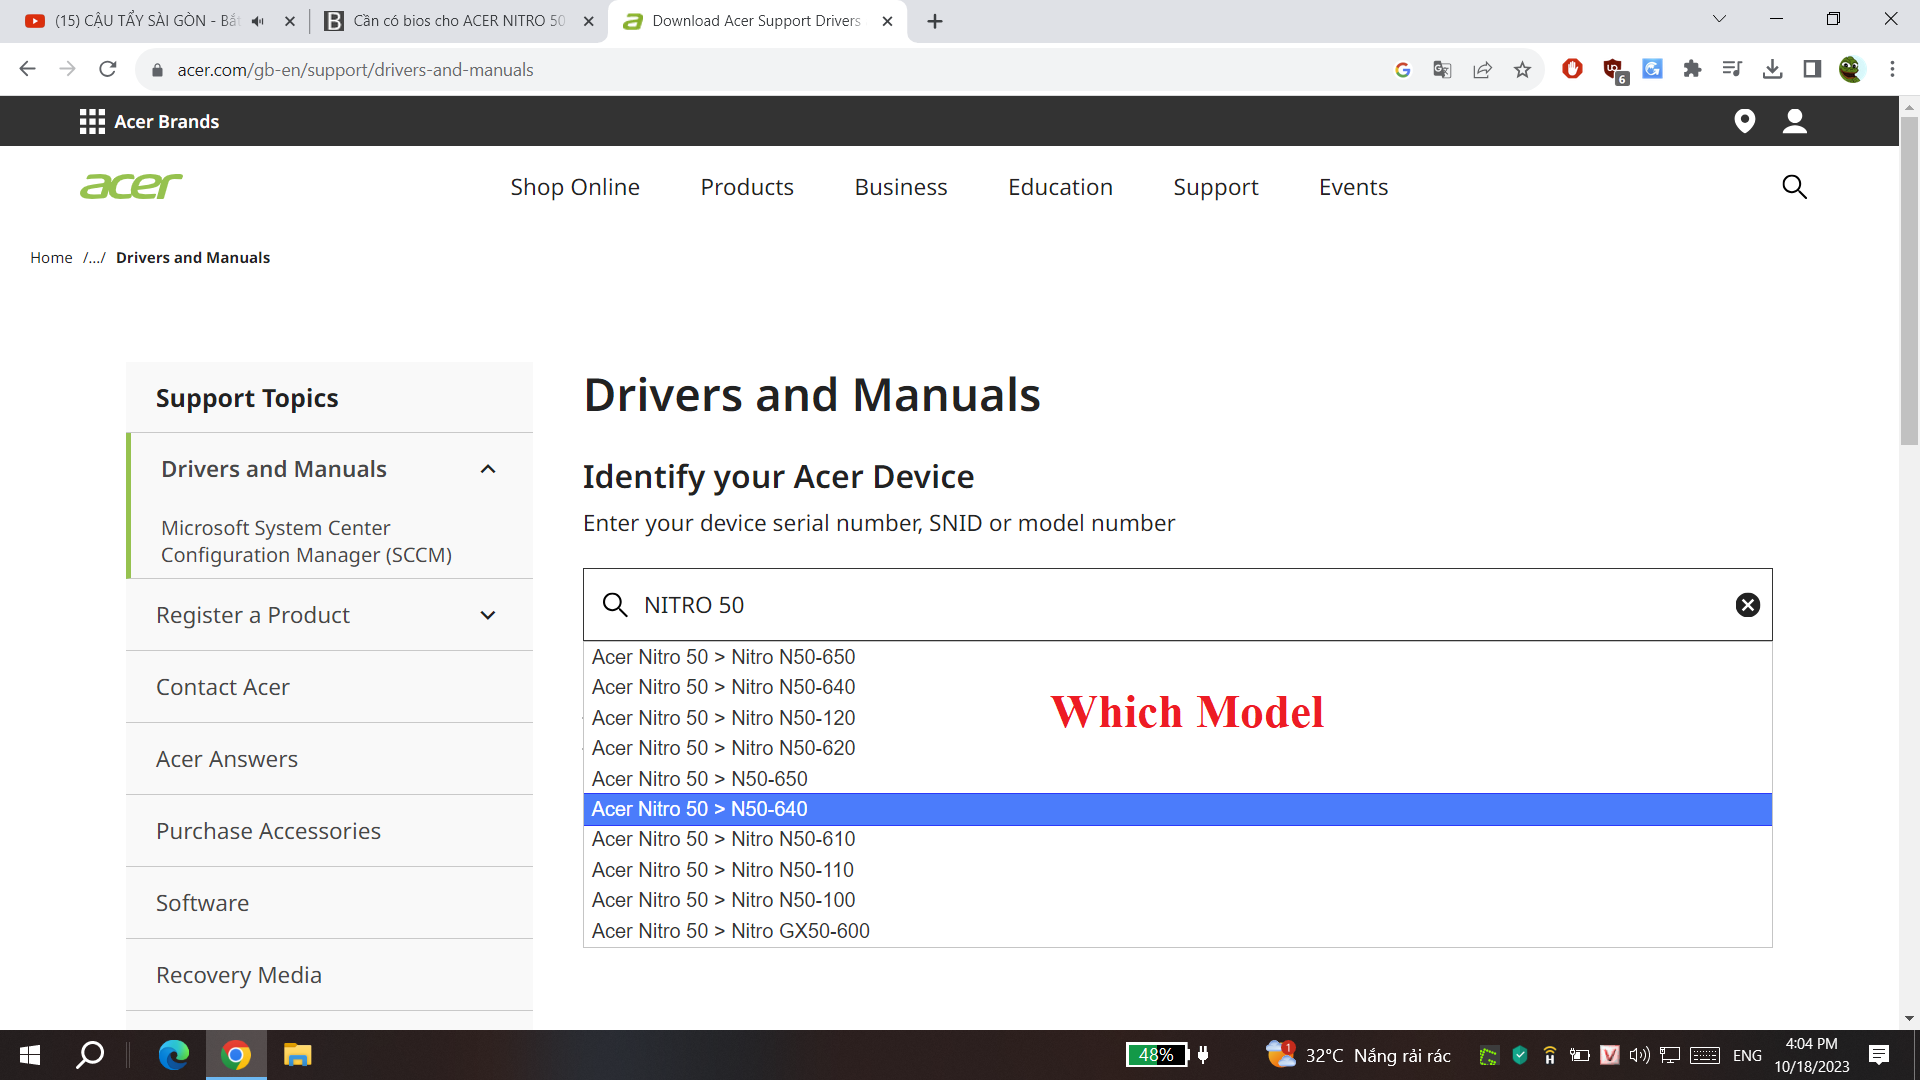
Task: Open Contact Acer topic
Action: pos(223,687)
